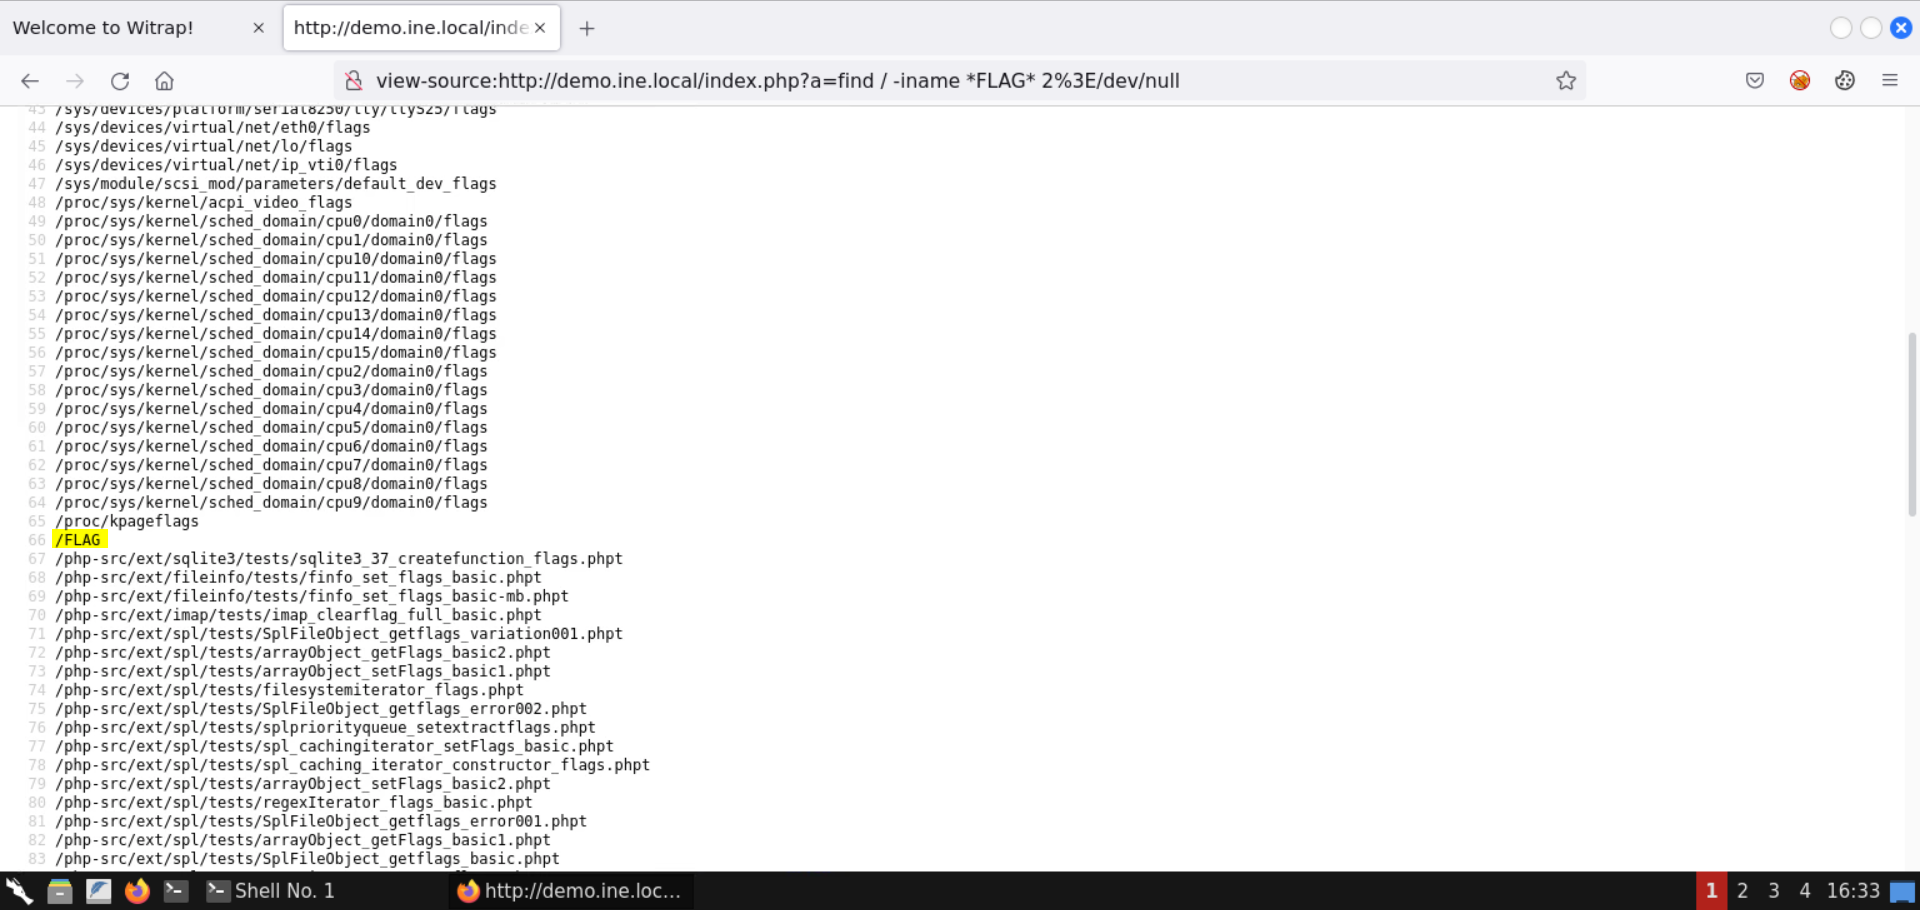This screenshot has height=910, width=1920.
Task: Open a new browser tab
Action: click(587, 27)
